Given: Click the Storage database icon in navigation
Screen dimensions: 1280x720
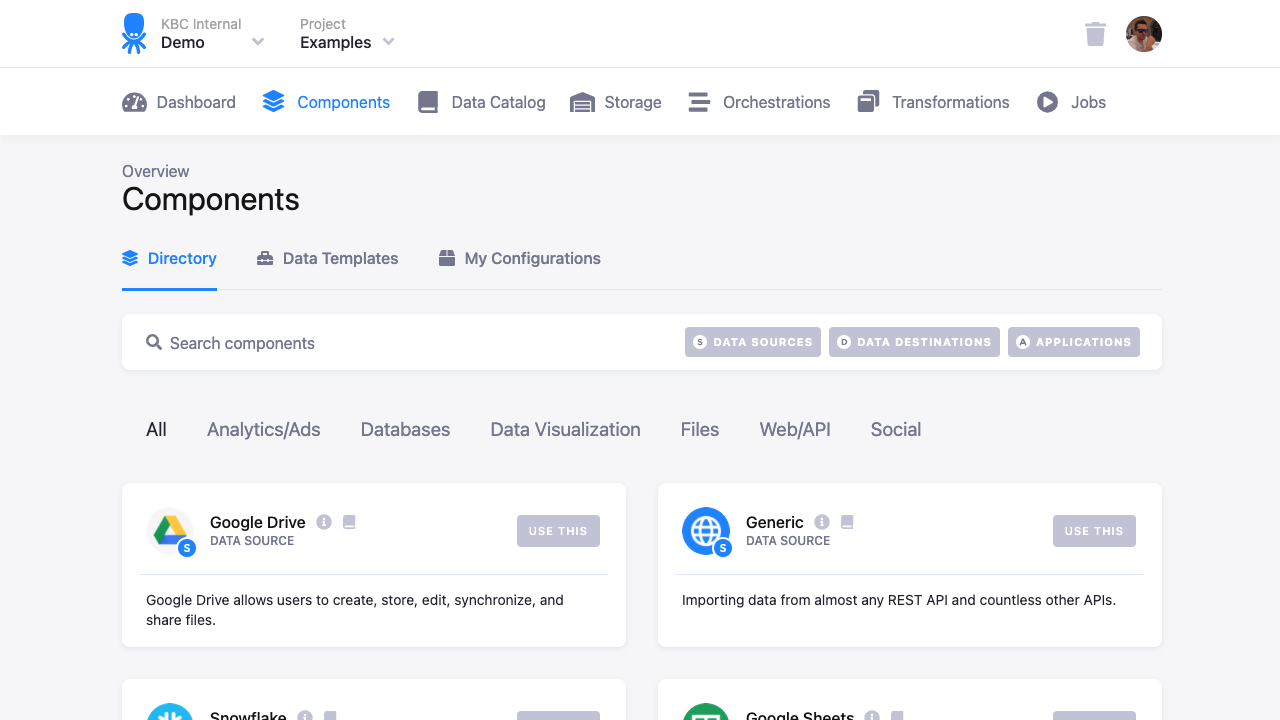Looking at the screenshot, I should pyautogui.click(x=584, y=101).
